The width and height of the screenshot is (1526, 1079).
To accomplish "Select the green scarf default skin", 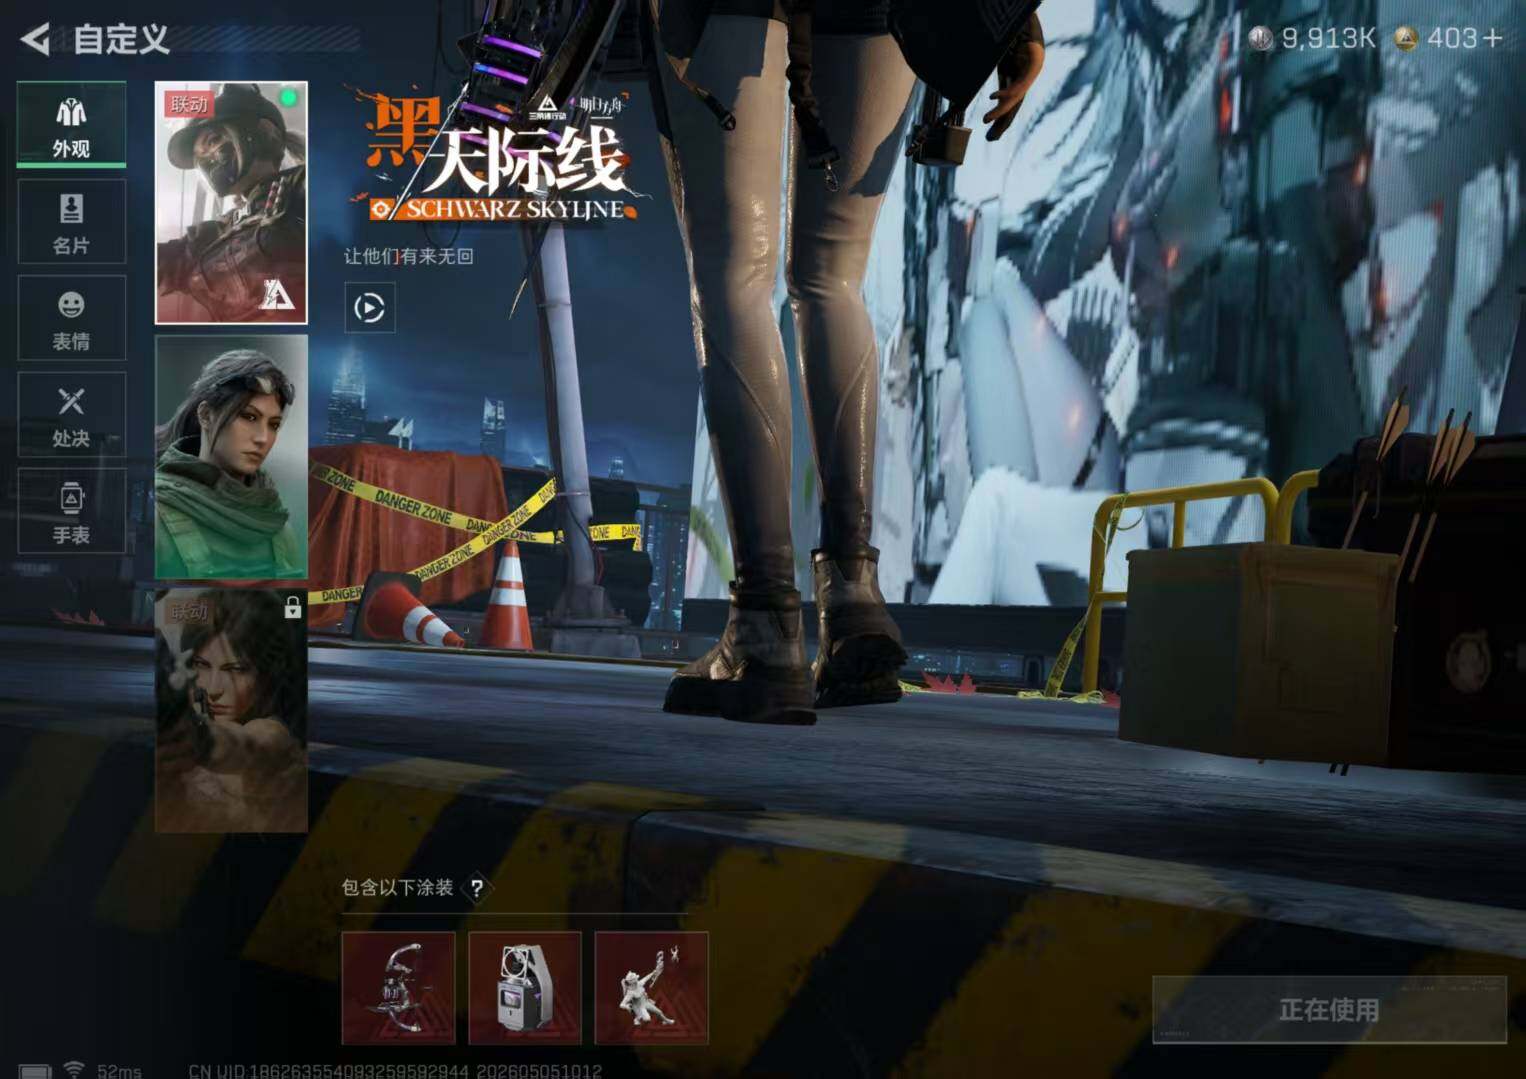I will click(x=231, y=457).
